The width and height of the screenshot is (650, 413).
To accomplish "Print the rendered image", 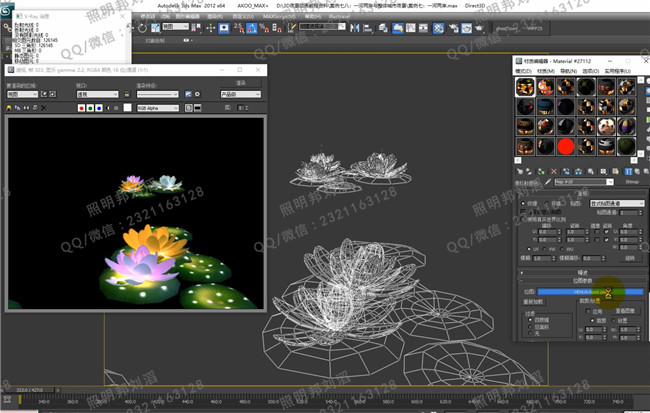I will coord(35,108).
